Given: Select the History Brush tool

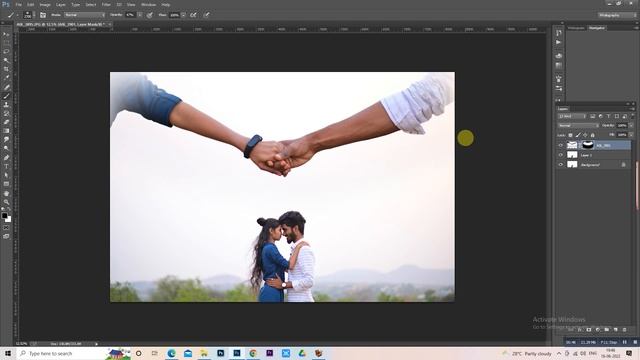Looking at the screenshot, I should click(x=6, y=113).
